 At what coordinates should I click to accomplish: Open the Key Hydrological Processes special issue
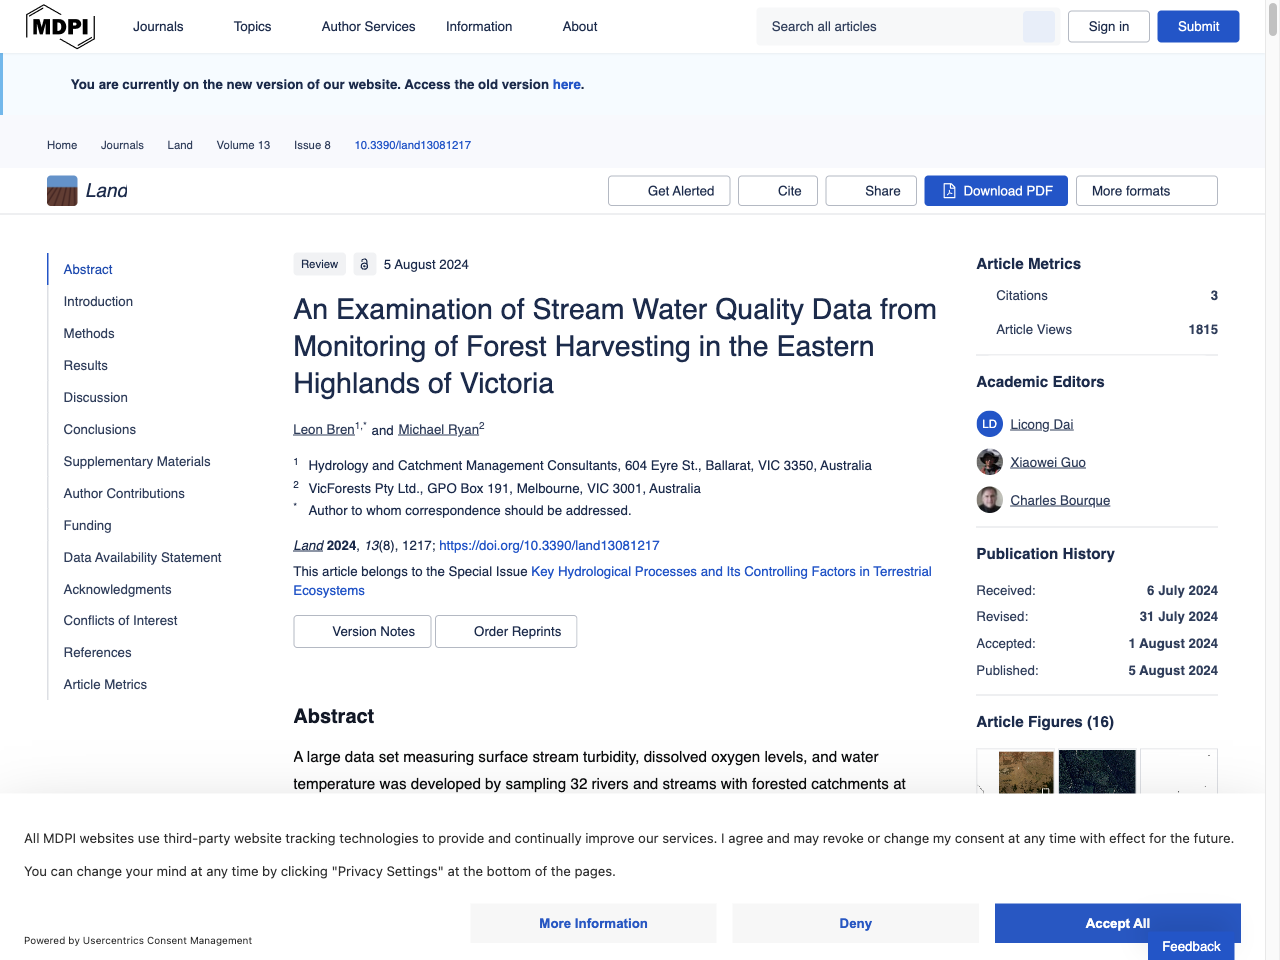[732, 571]
